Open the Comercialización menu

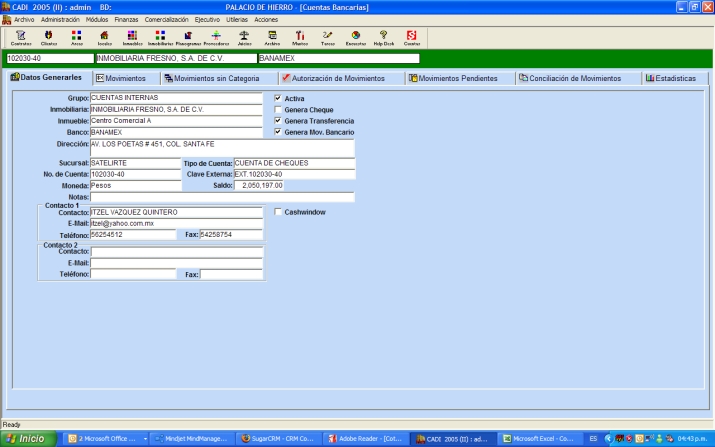pyautogui.click(x=166, y=19)
